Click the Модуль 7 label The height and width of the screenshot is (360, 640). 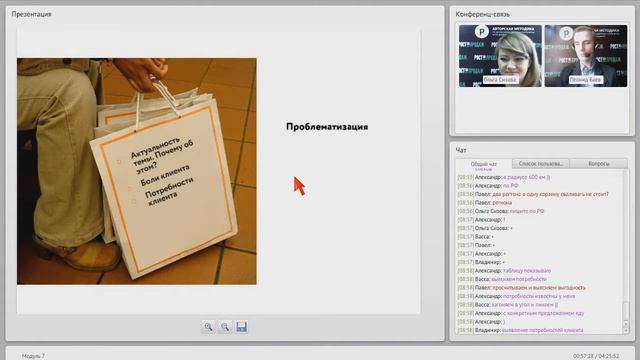(33, 356)
